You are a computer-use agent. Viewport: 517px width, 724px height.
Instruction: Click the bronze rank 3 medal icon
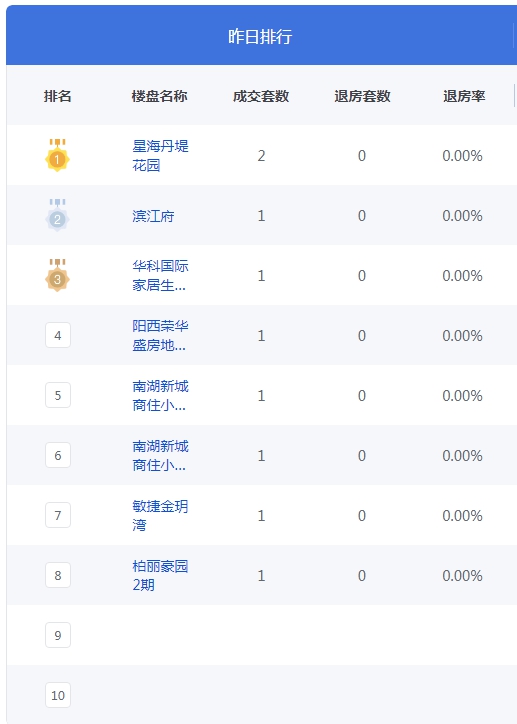[57, 275]
